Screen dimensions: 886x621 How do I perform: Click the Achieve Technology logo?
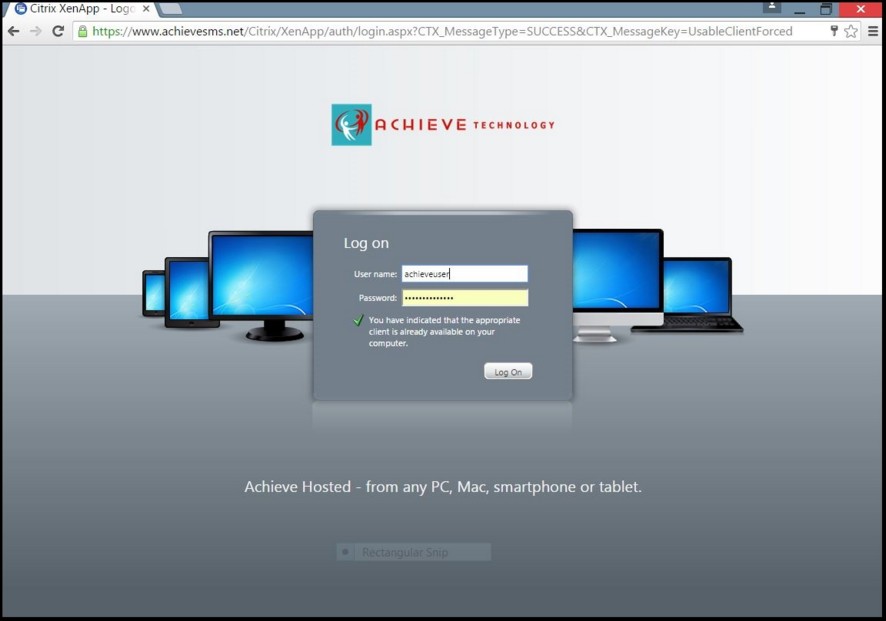pyautogui.click(x=443, y=125)
